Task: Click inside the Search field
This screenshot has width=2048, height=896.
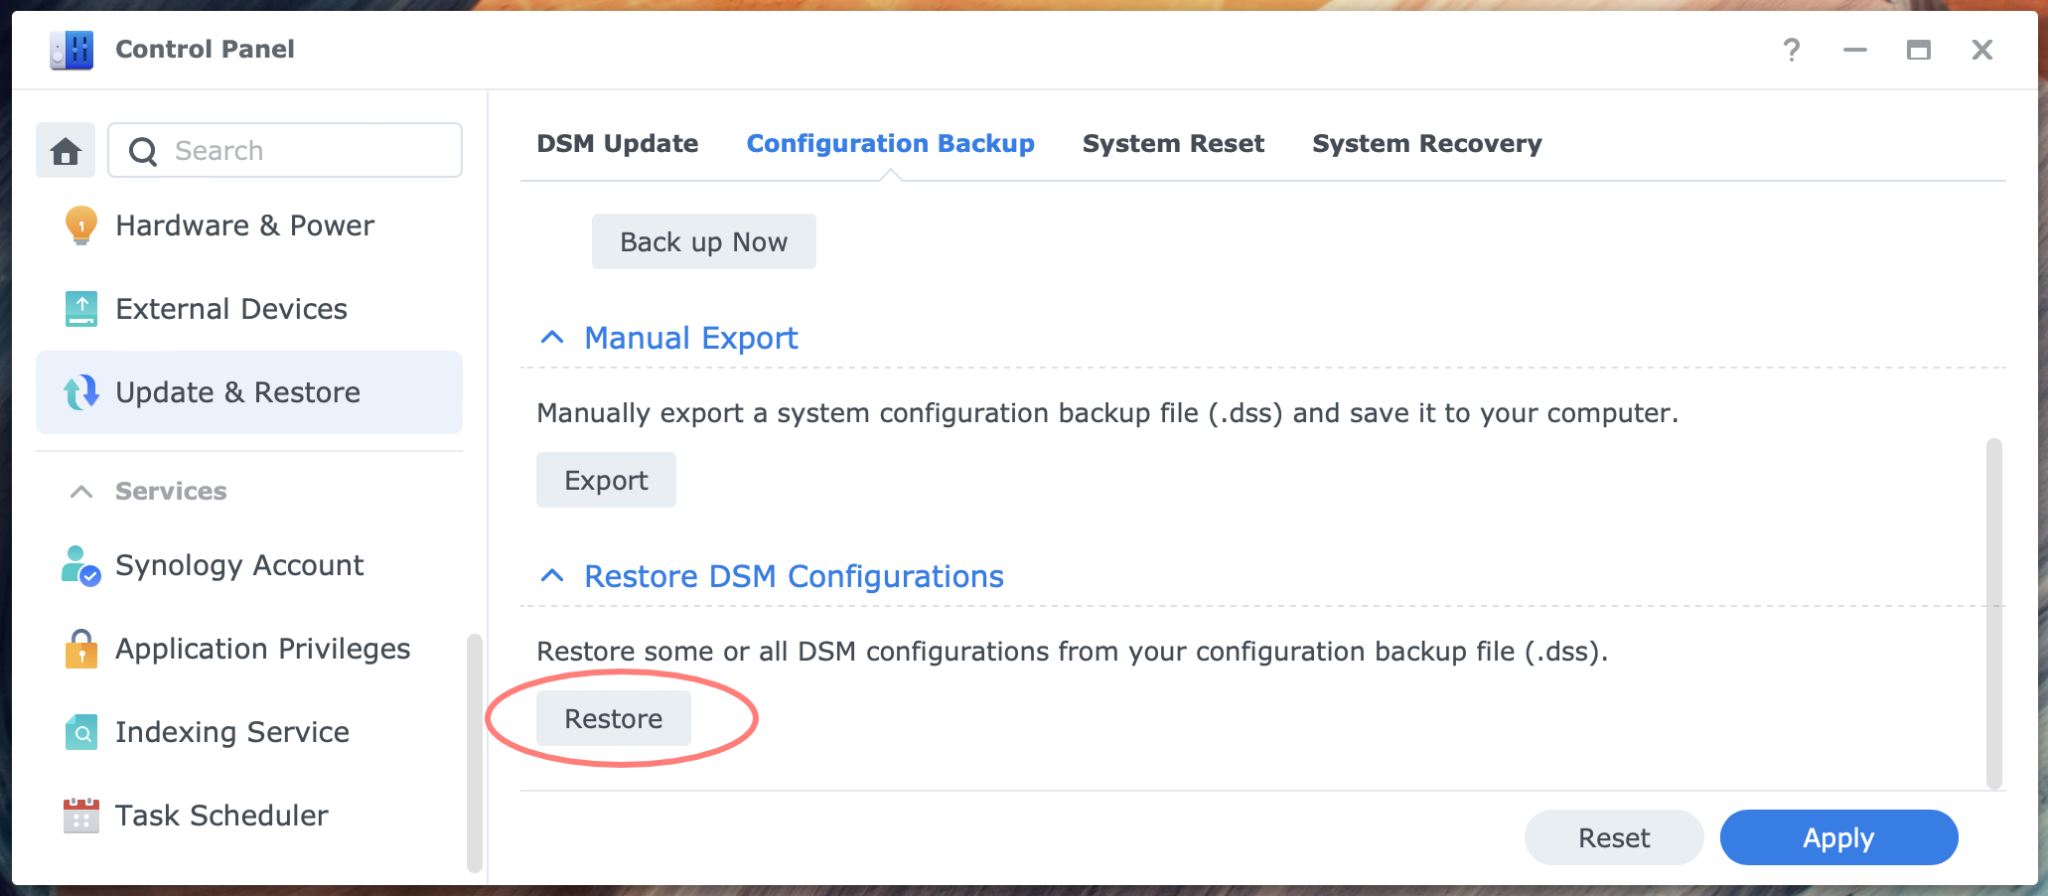Action: pyautogui.click(x=290, y=149)
